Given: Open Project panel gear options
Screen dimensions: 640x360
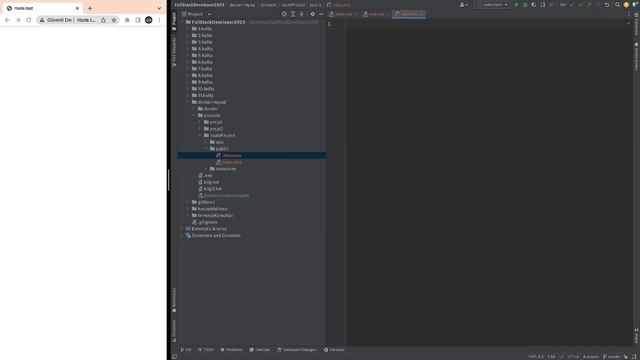Looking at the screenshot, I should 312,14.
